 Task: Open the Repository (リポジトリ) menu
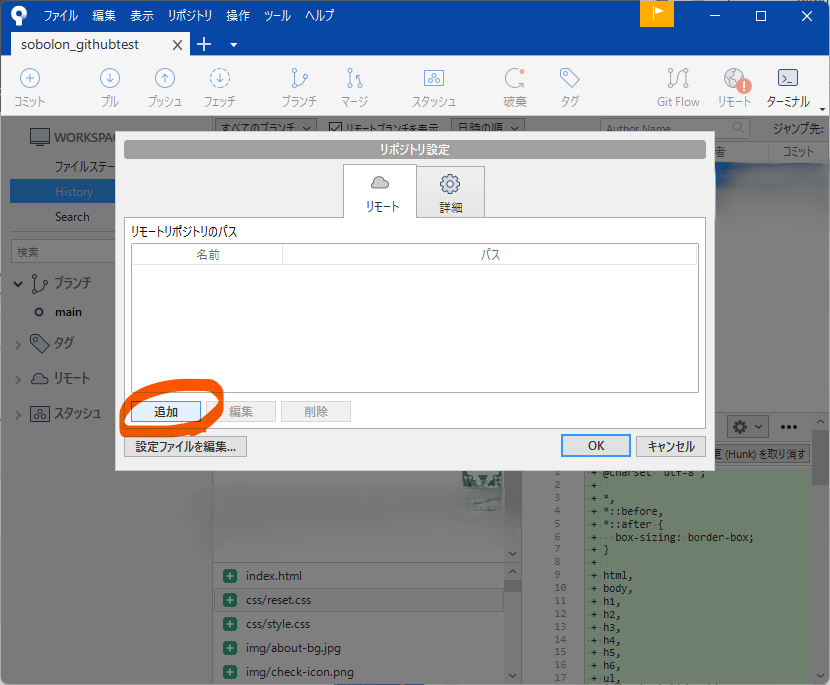pyautogui.click(x=190, y=15)
